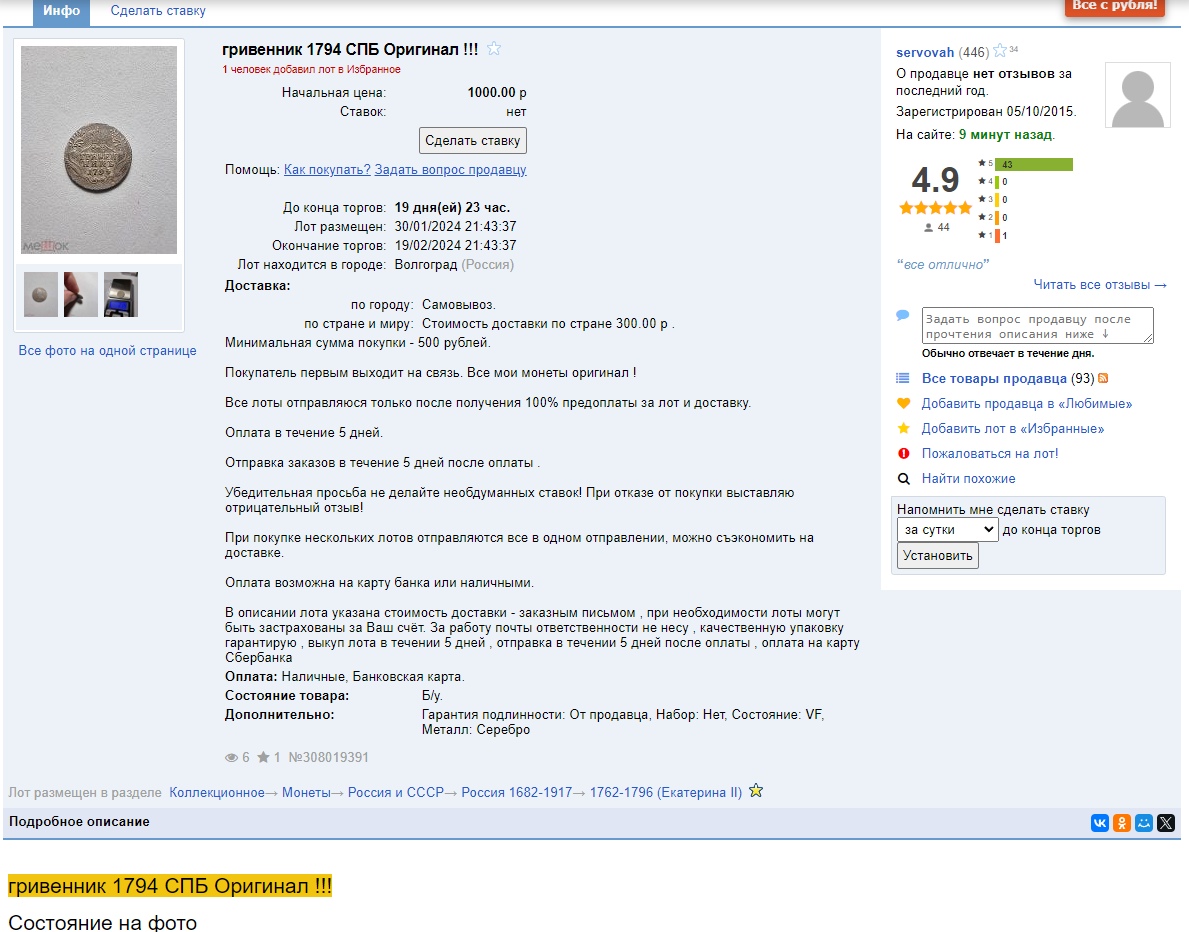The height and width of the screenshot is (932, 1189).
Task: Switch to the "Сделать ставку" tab
Action: (158, 11)
